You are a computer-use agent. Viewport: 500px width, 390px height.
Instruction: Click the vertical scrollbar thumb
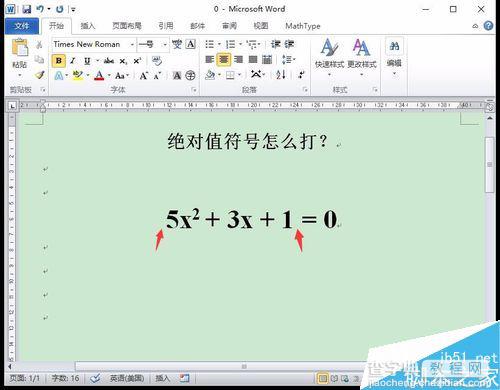coord(490,165)
